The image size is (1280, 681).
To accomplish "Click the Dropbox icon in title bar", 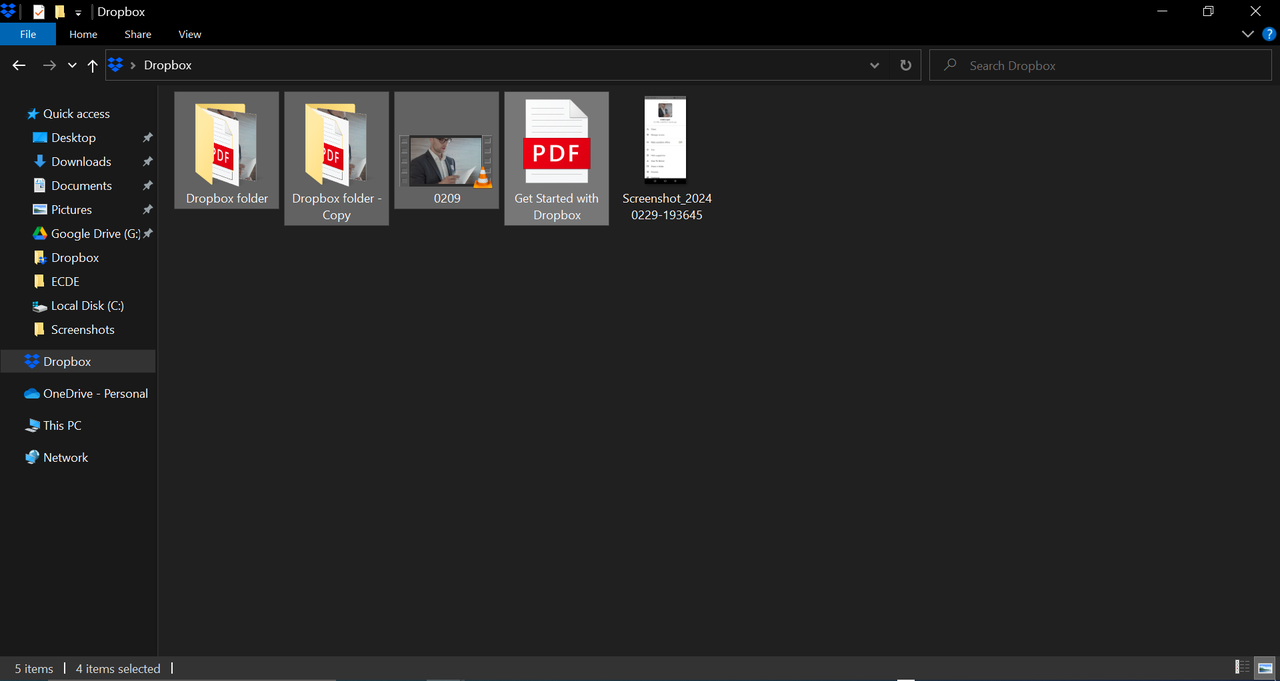I will pos(8,12).
